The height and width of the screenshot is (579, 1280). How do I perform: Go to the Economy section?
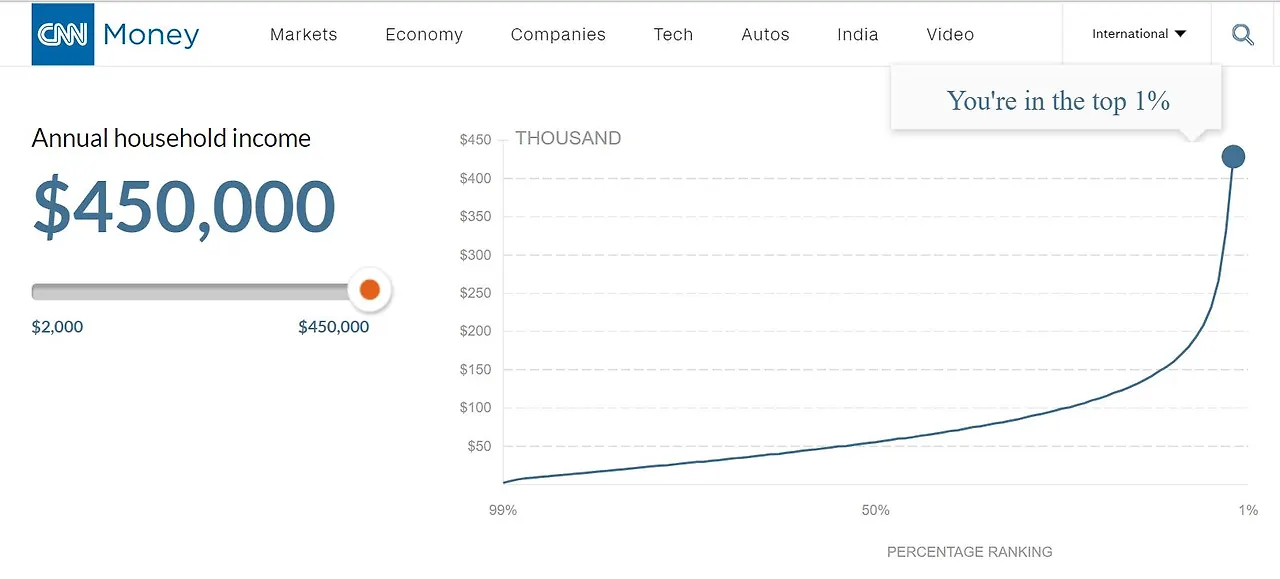(424, 35)
